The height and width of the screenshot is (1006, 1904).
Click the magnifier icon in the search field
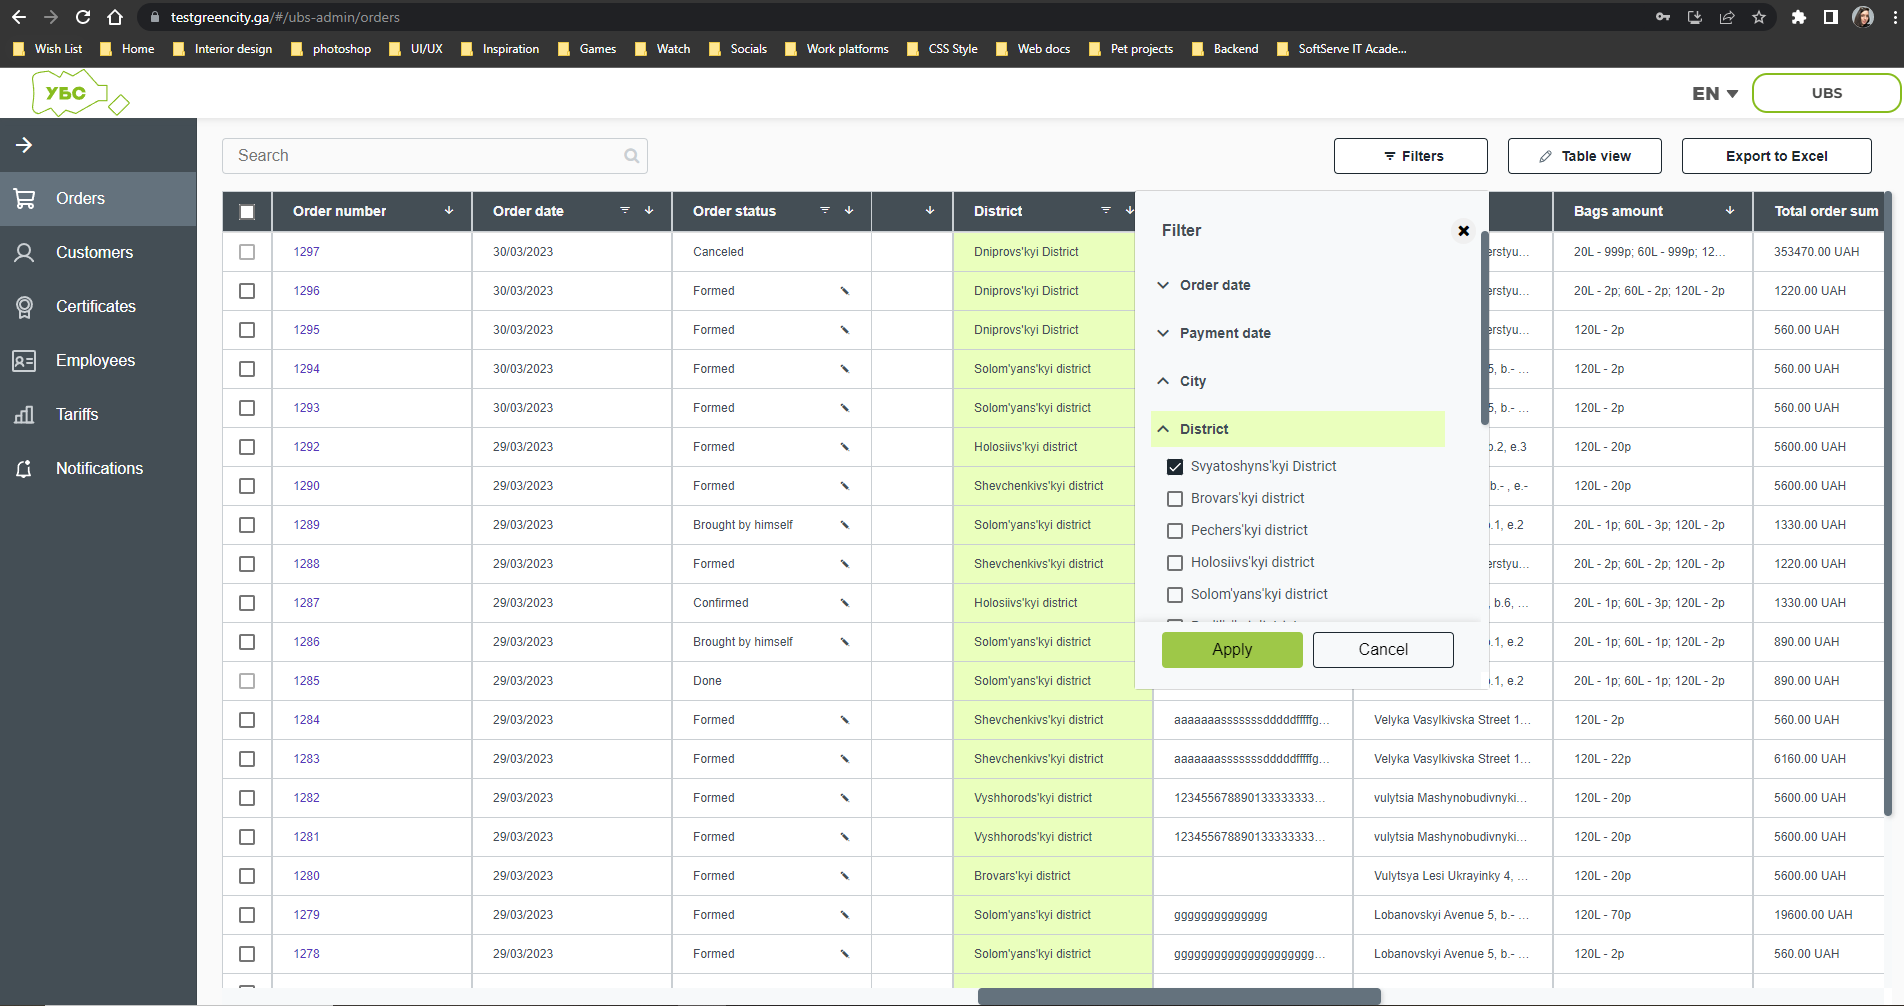click(631, 156)
